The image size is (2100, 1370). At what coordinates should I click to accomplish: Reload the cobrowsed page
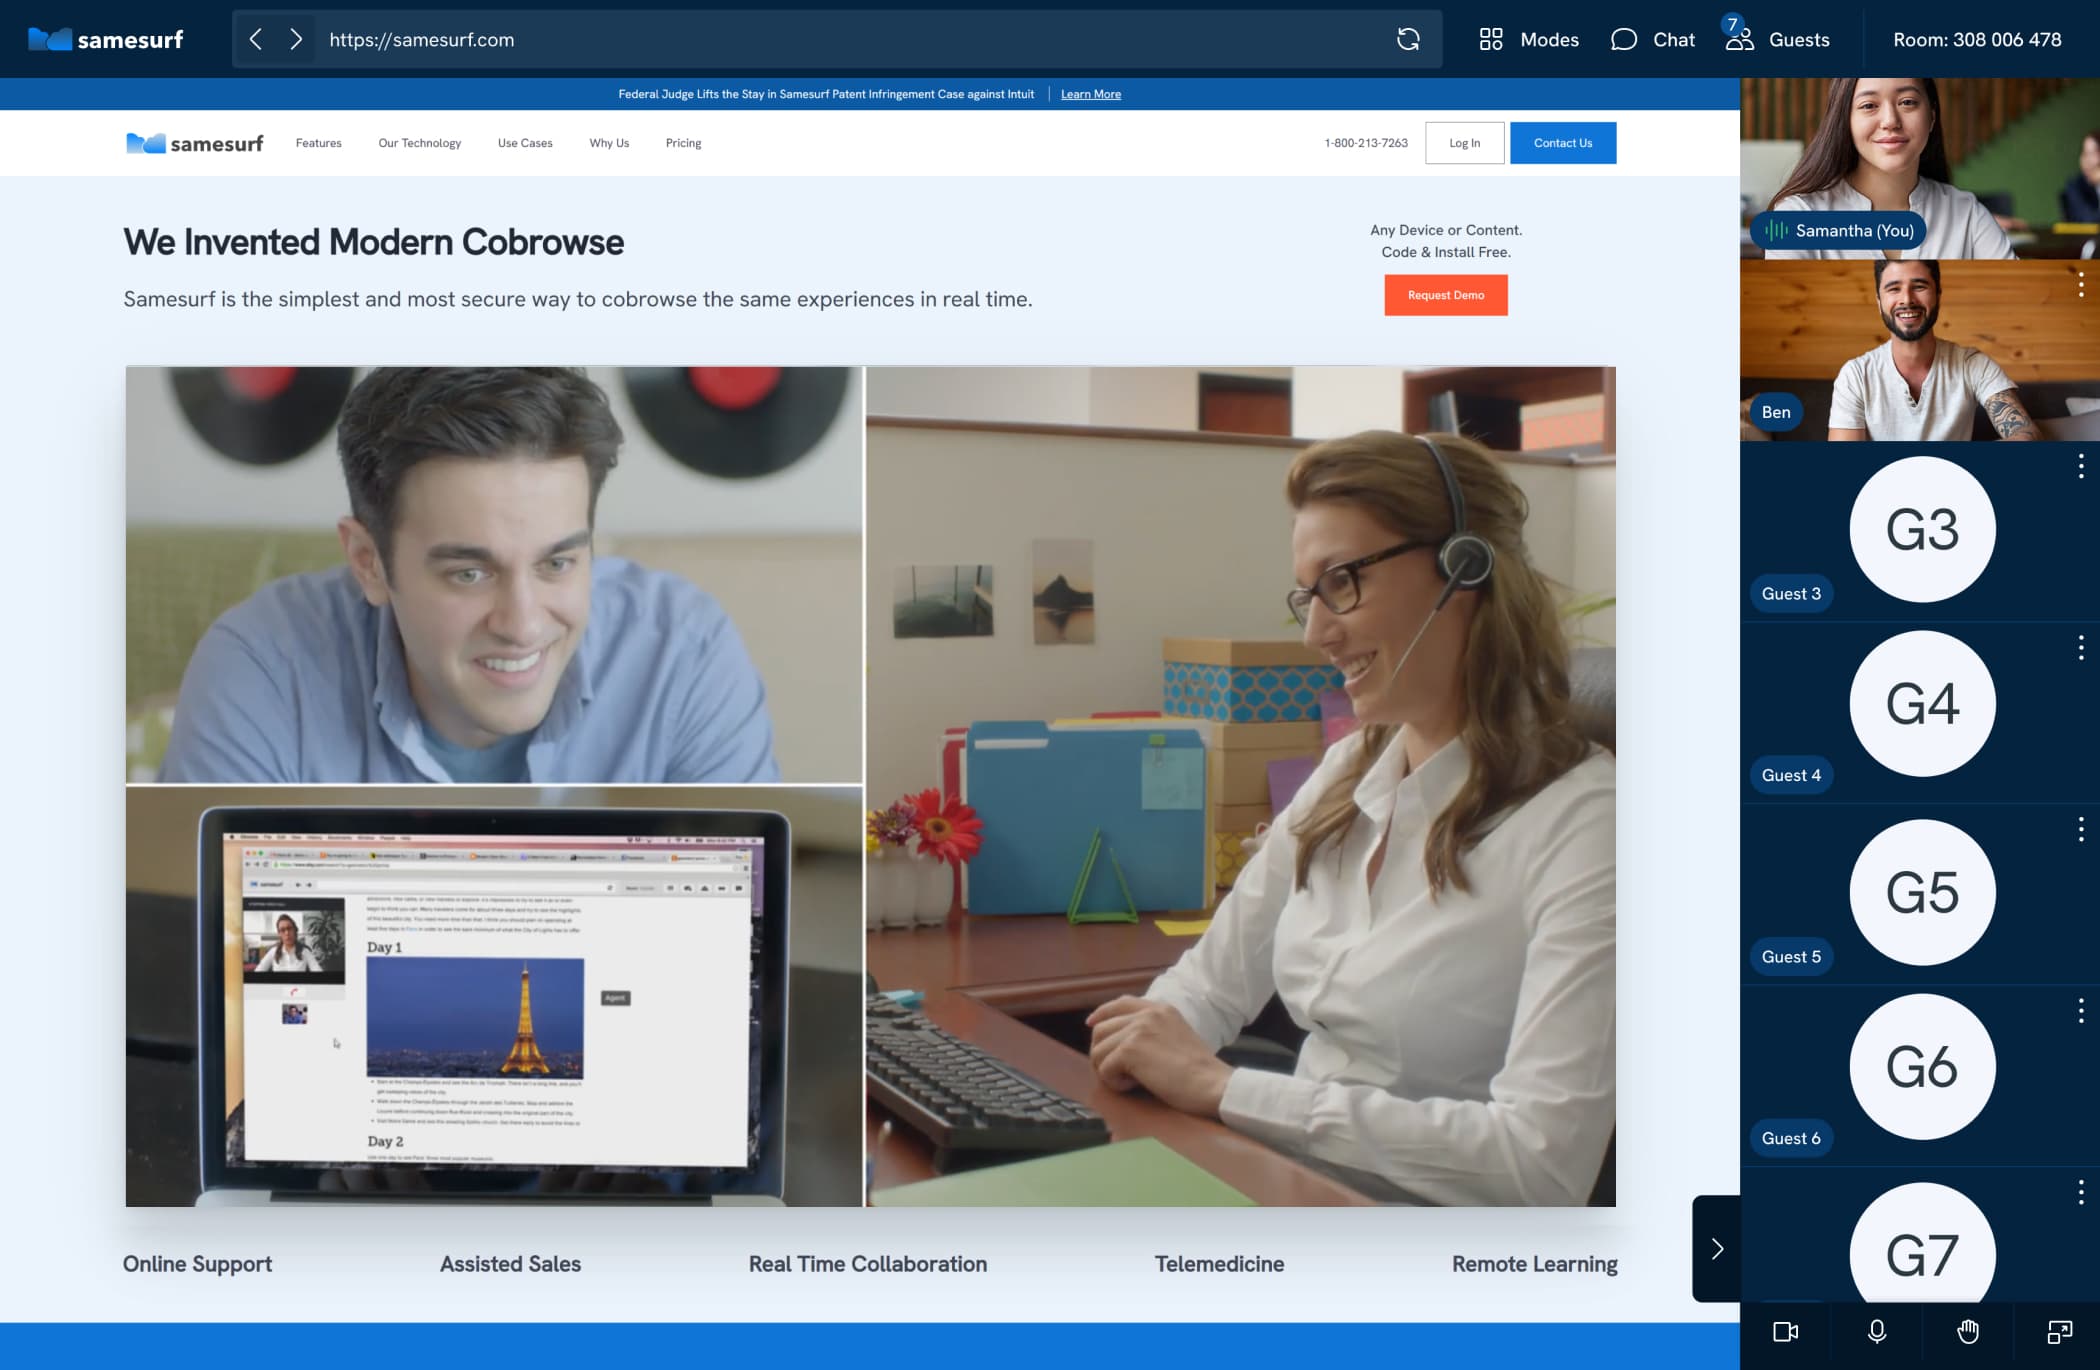point(1409,39)
